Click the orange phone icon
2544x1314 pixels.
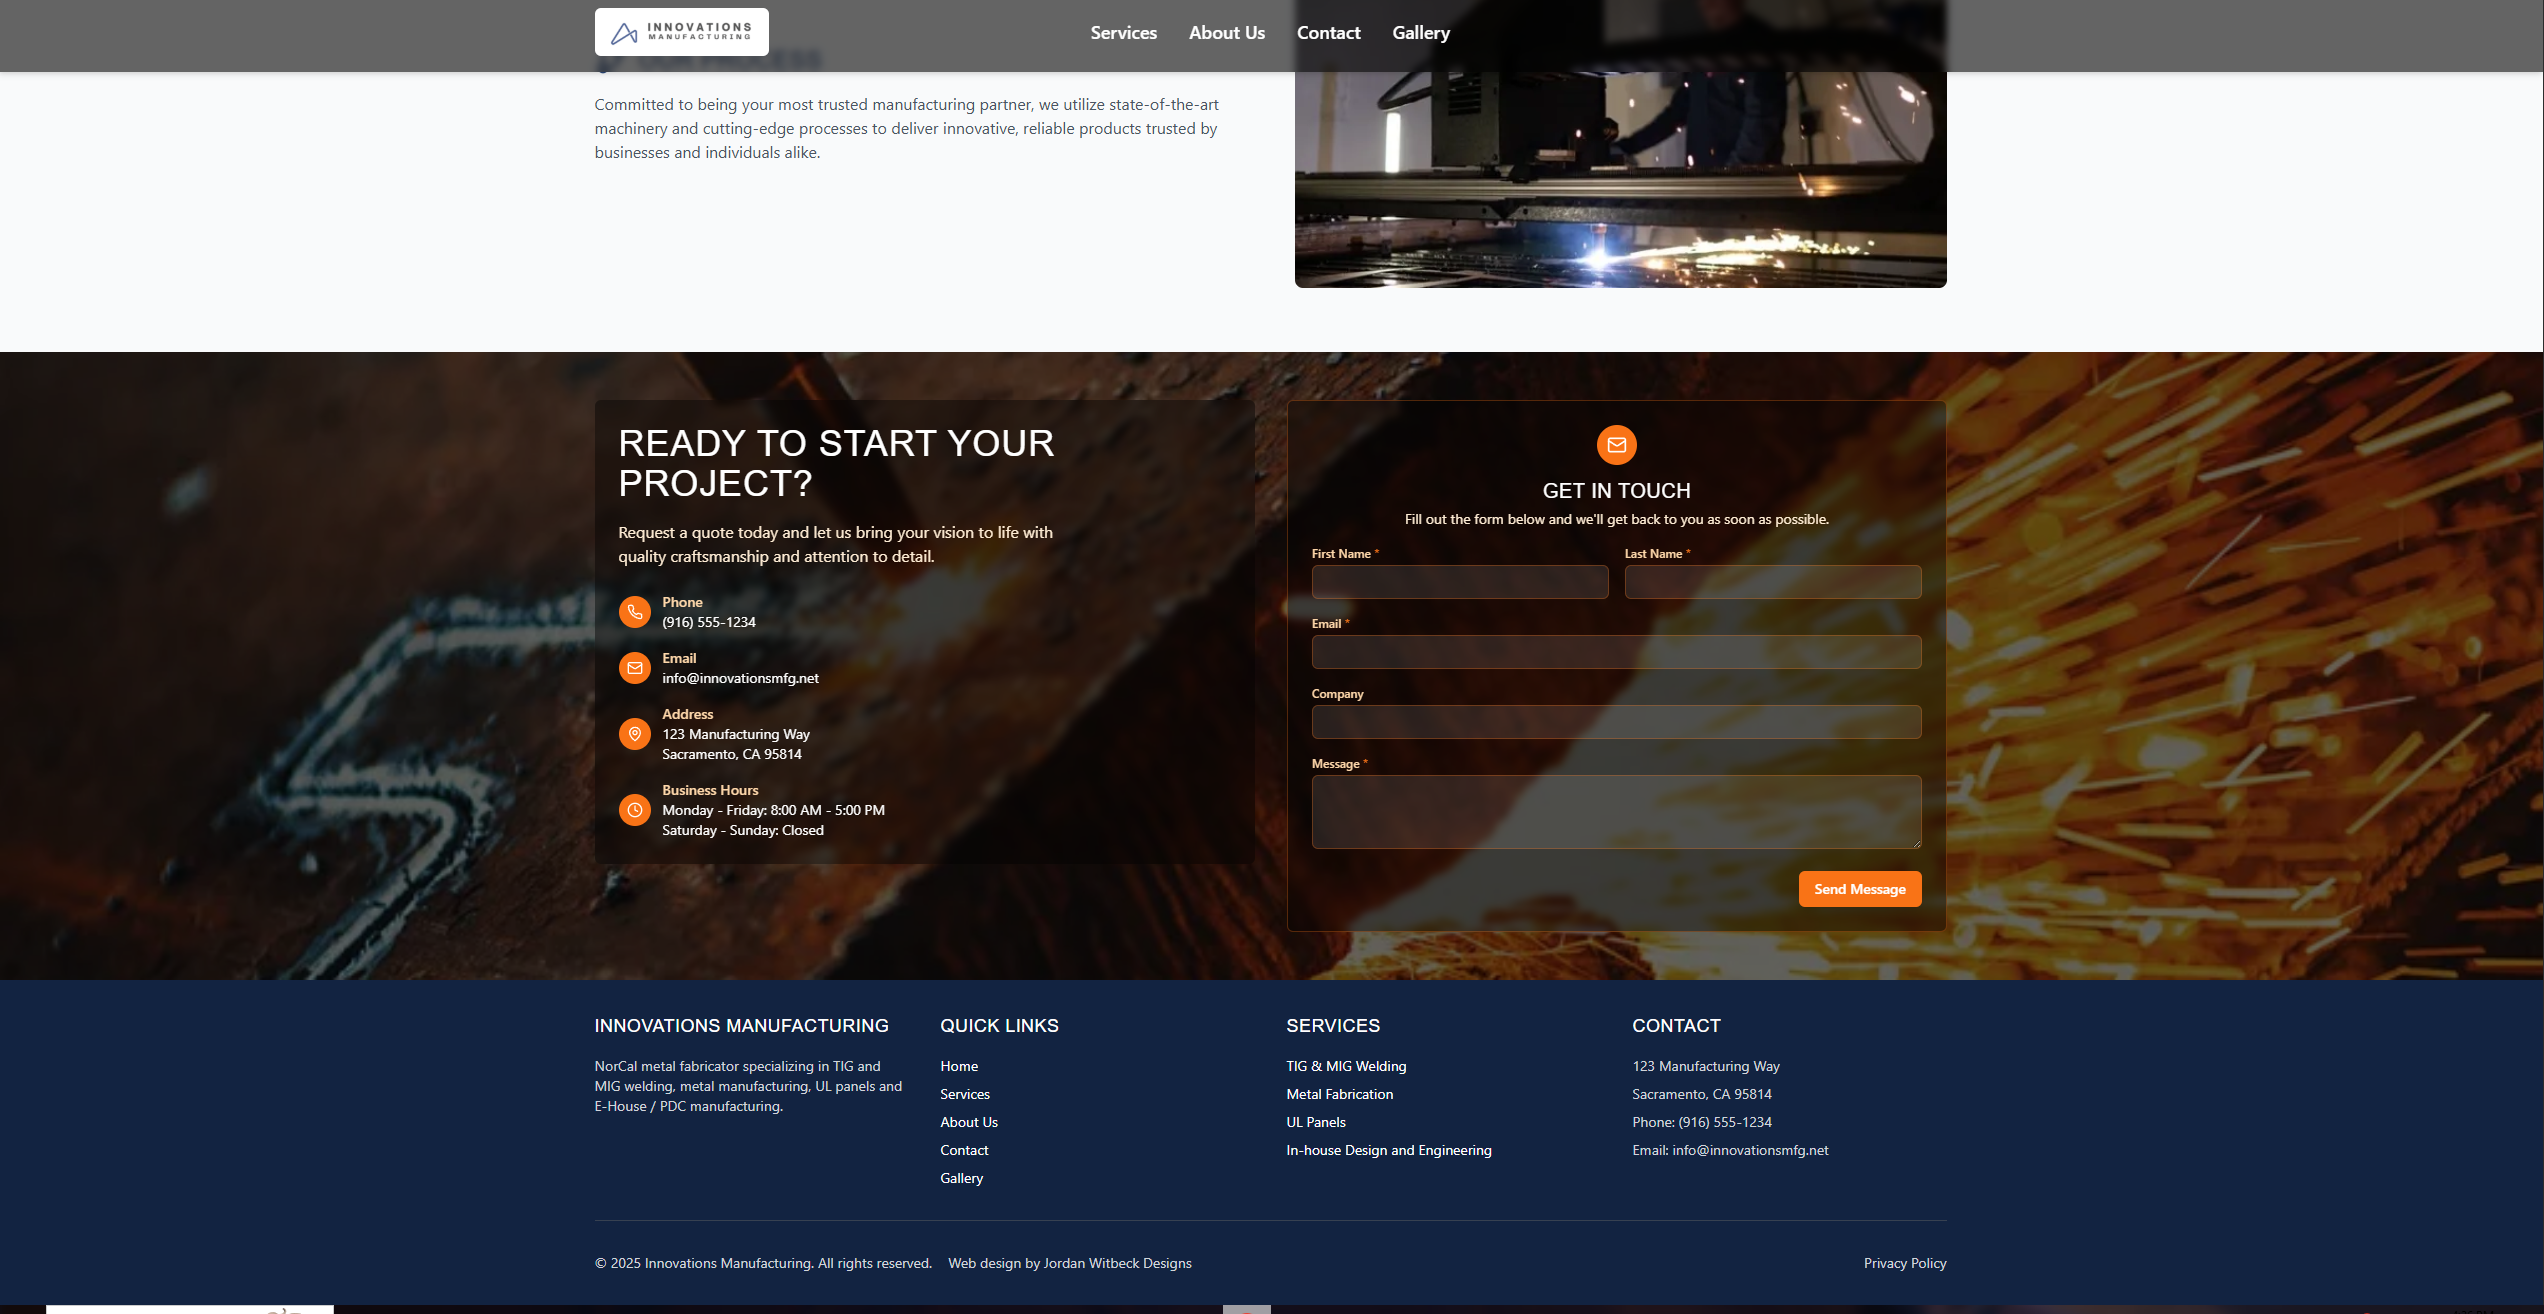[634, 612]
